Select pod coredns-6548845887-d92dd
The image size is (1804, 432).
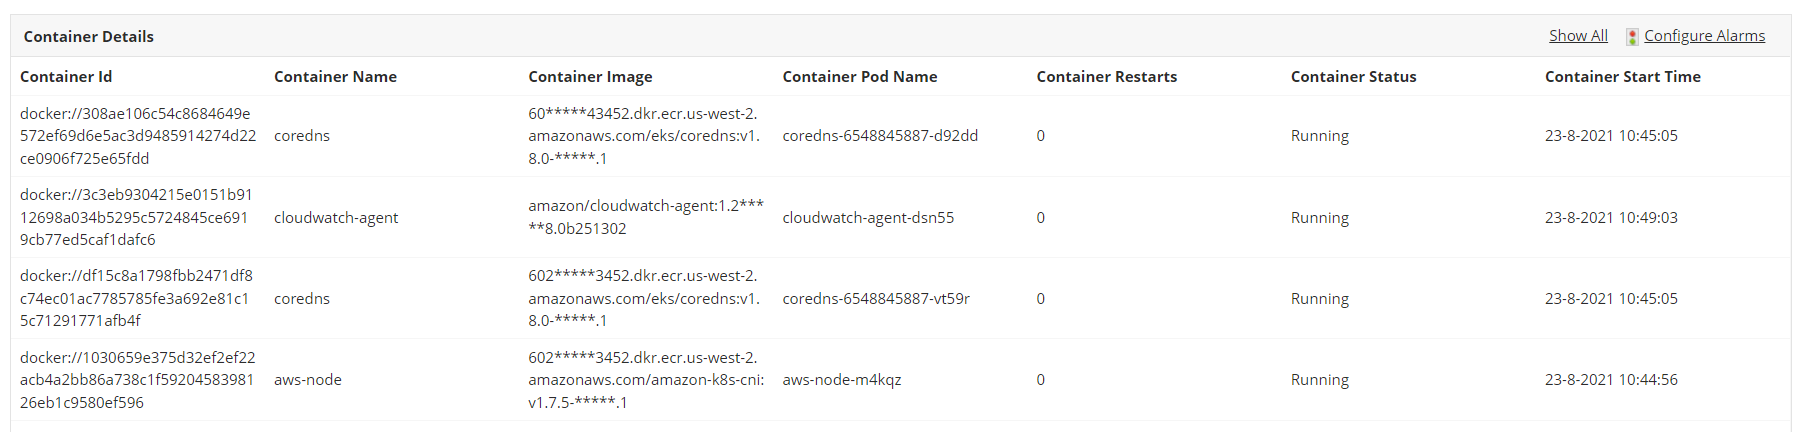(880, 136)
